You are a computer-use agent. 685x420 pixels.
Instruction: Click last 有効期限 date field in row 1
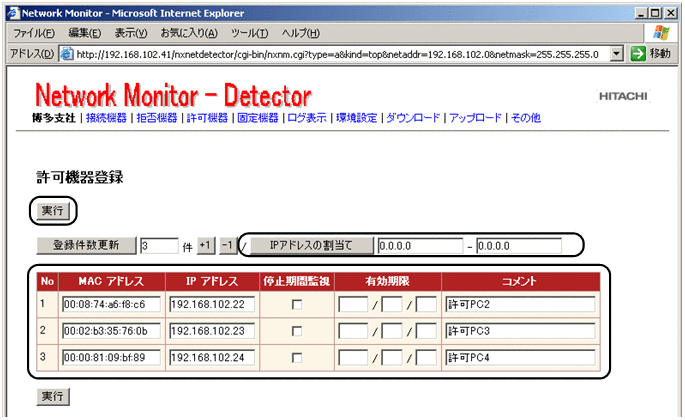tap(426, 304)
